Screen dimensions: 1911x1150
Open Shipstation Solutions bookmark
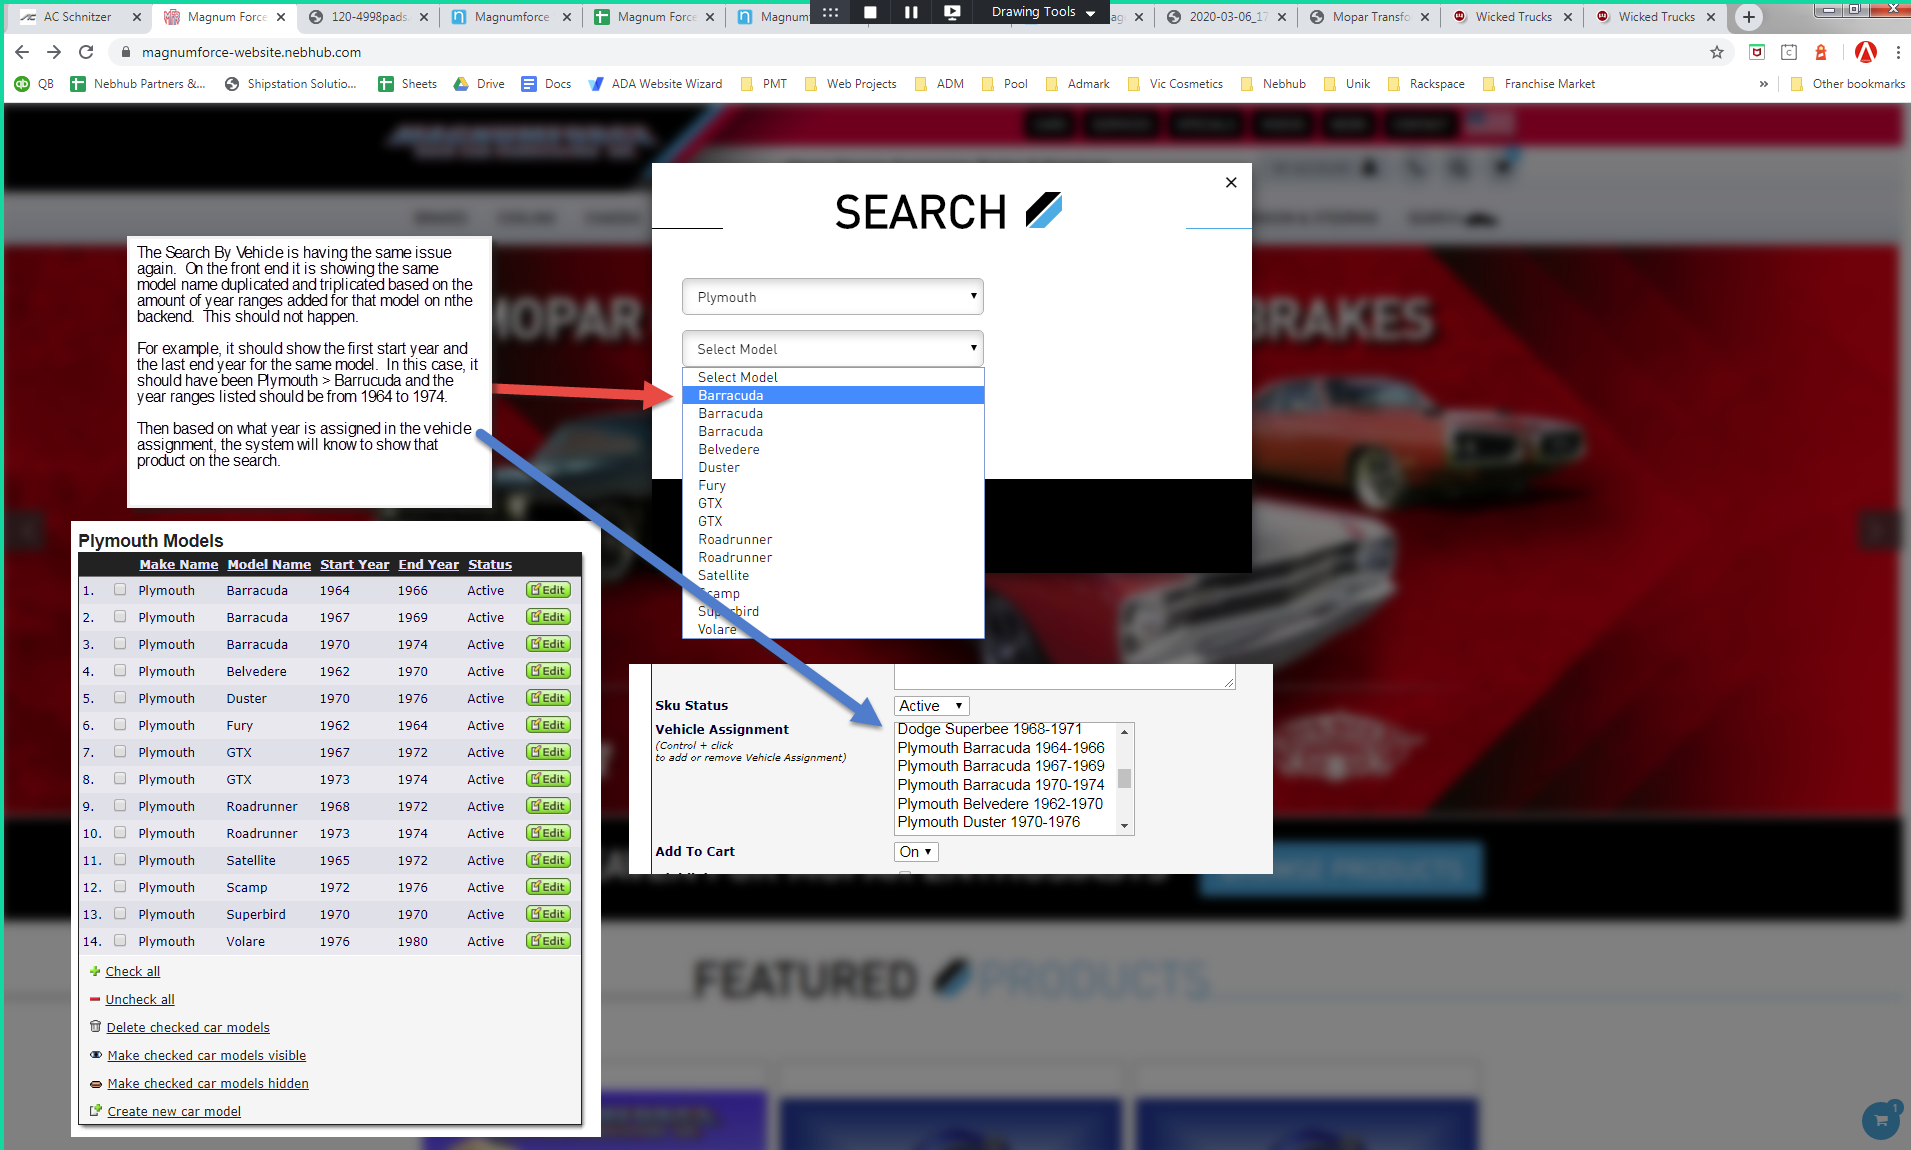click(290, 84)
